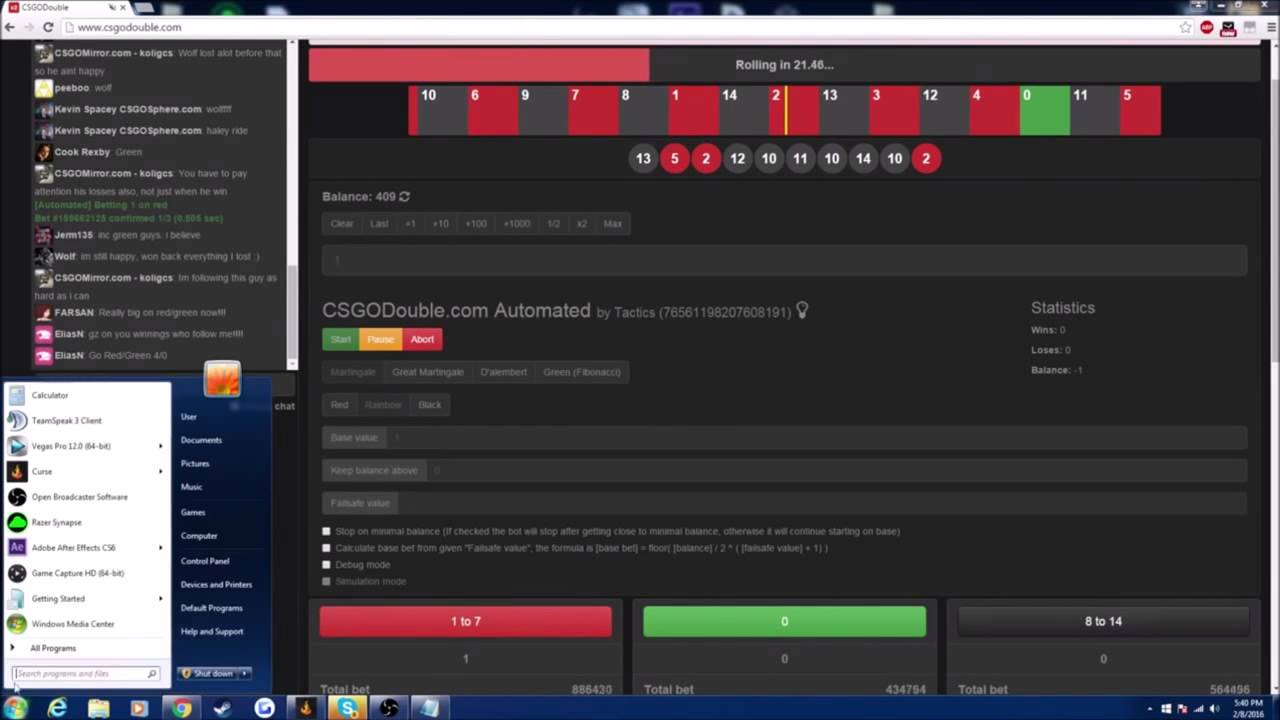This screenshot has height=720, width=1280.
Task: Pause the automated bot
Action: tap(381, 339)
